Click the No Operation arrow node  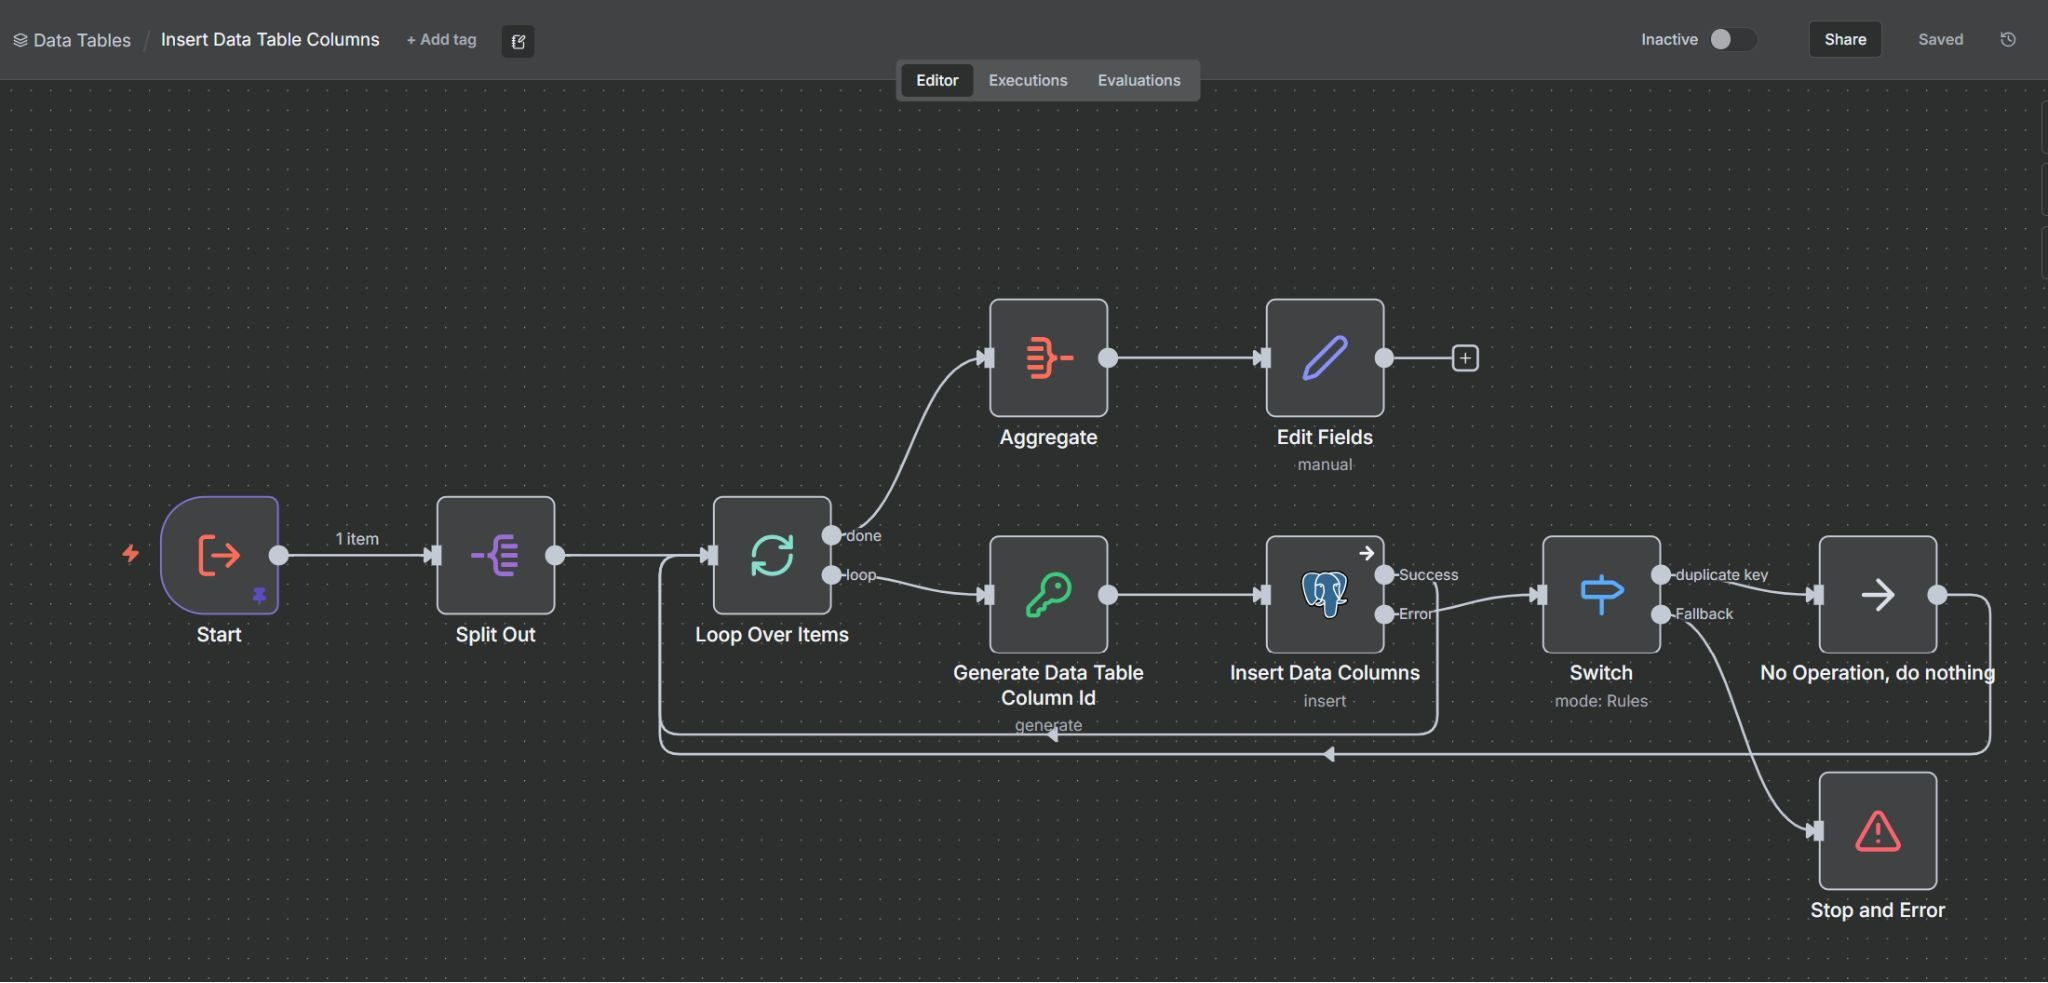pos(1877,595)
